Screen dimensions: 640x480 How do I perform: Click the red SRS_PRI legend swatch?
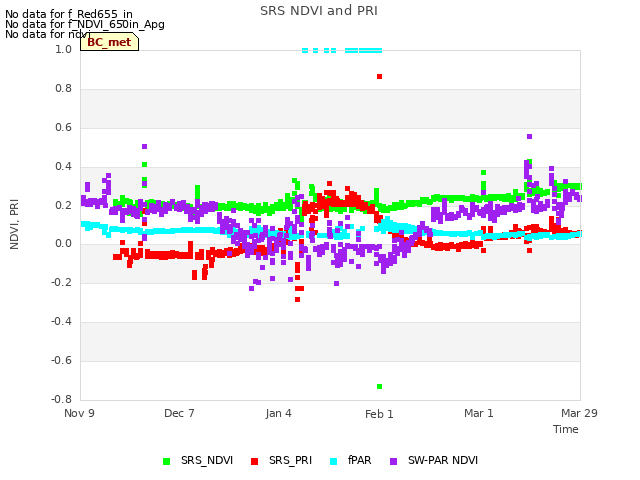click(x=255, y=461)
